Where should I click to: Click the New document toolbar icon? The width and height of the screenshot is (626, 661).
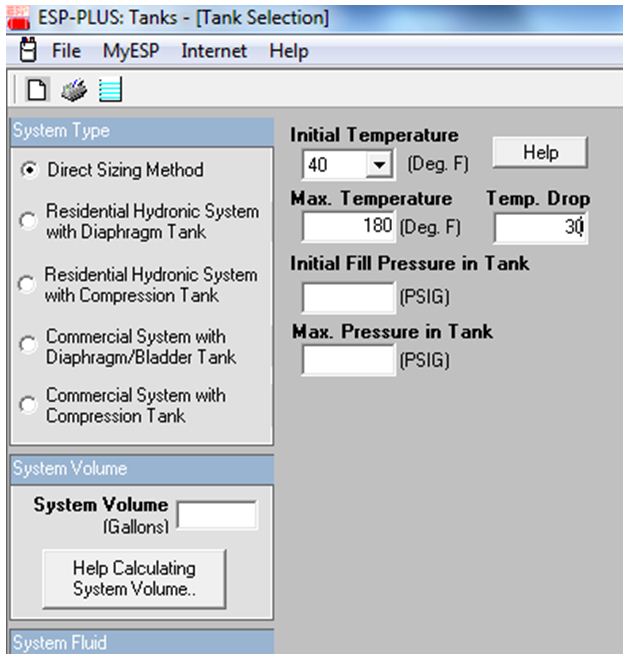click(x=37, y=89)
